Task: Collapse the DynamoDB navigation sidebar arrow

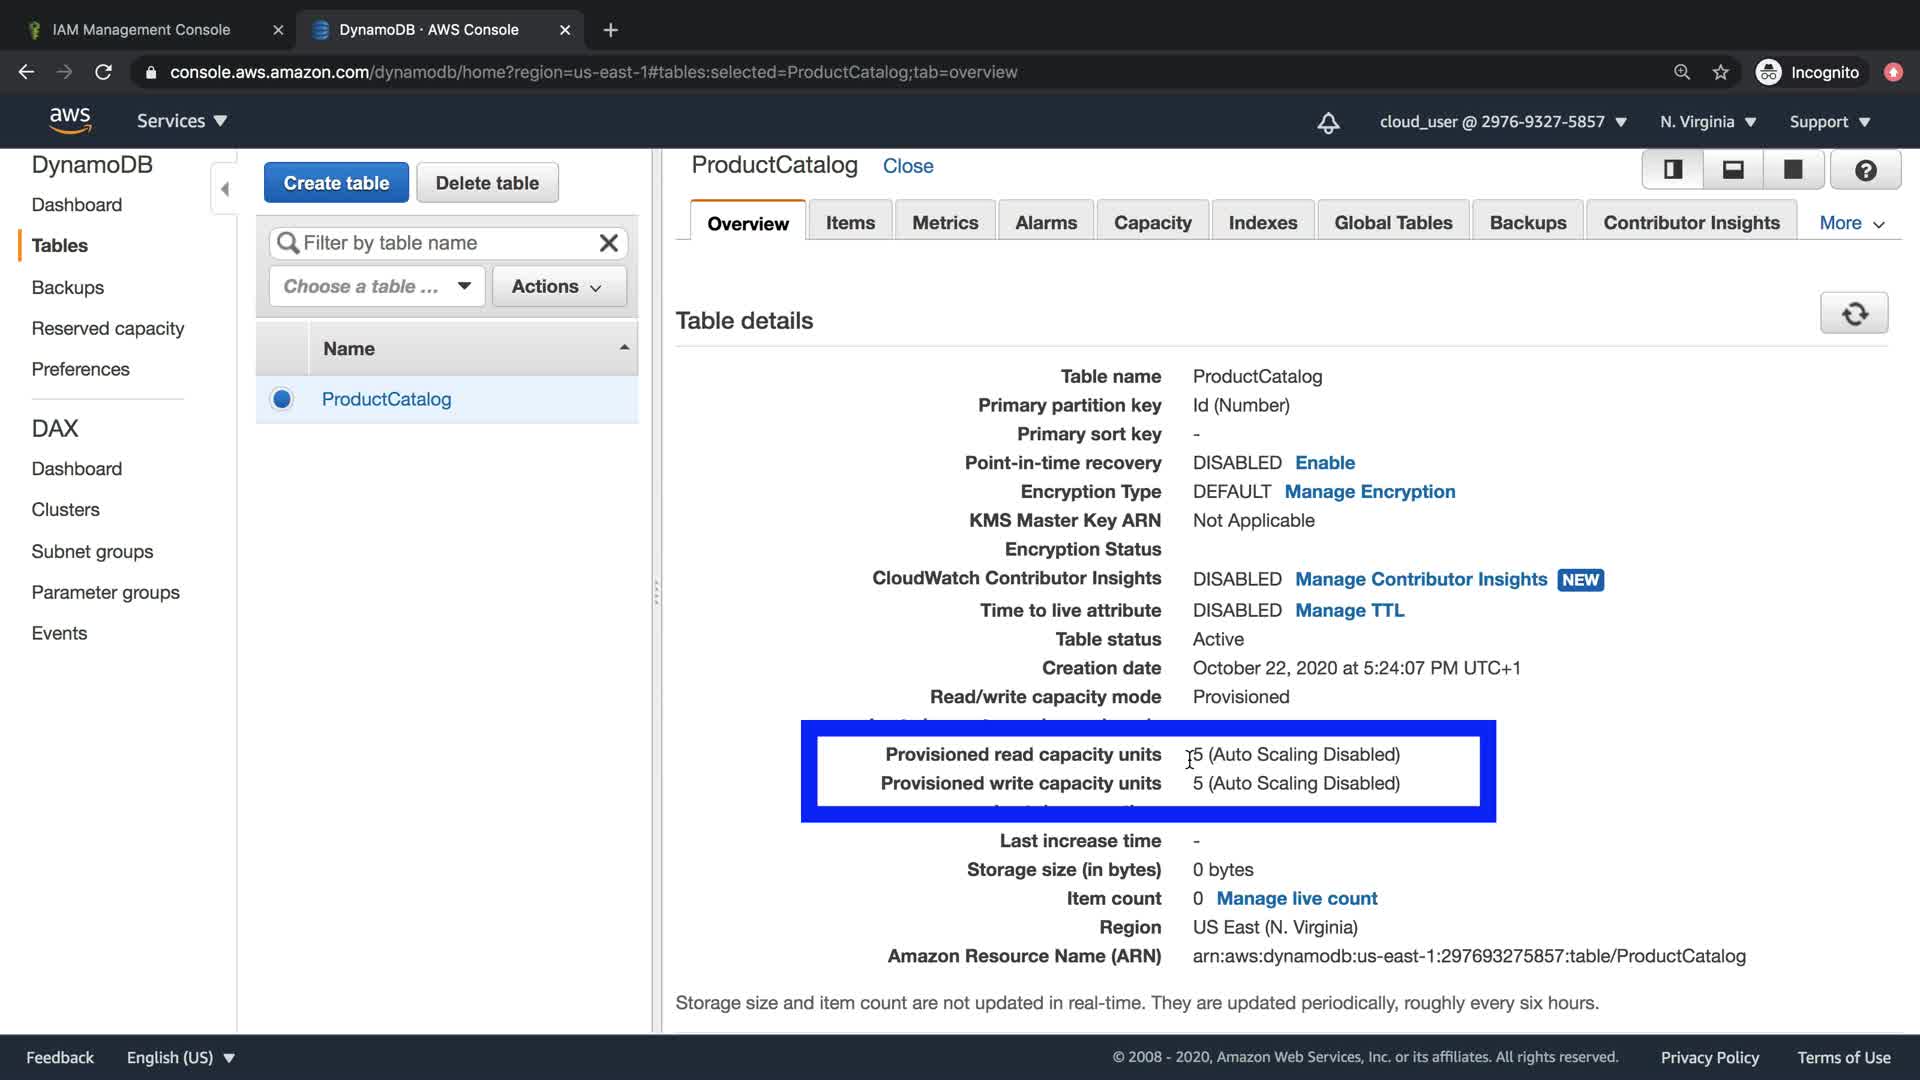Action: tap(224, 189)
